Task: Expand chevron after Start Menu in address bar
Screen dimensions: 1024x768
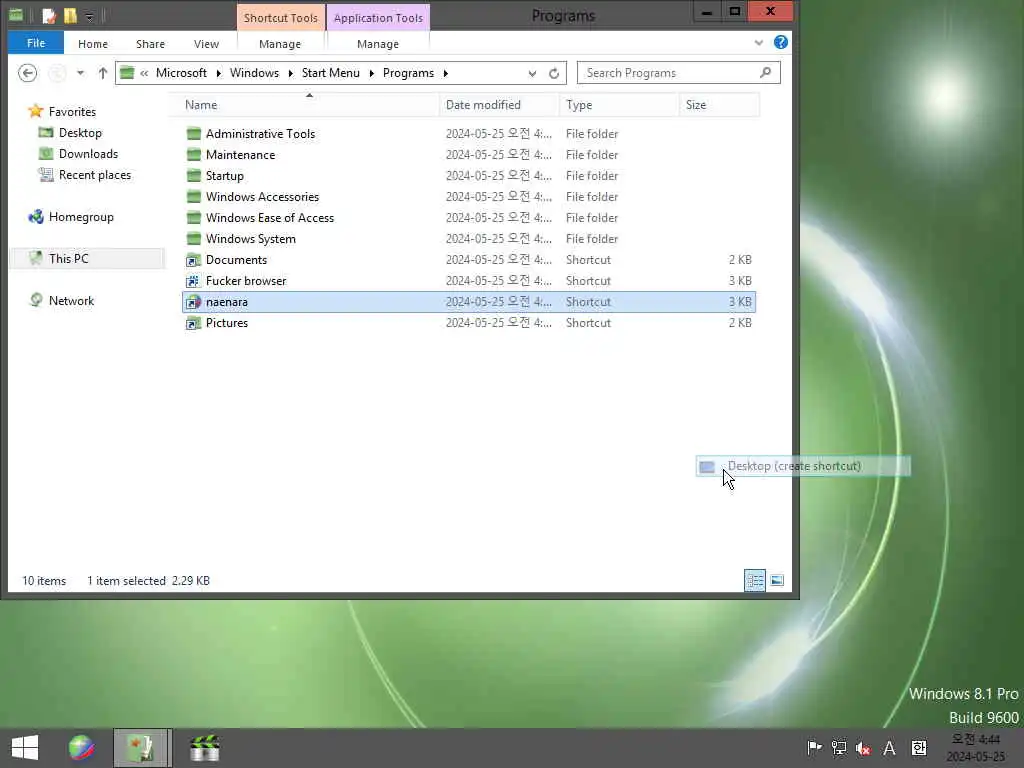Action: pyautogui.click(x=372, y=73)
